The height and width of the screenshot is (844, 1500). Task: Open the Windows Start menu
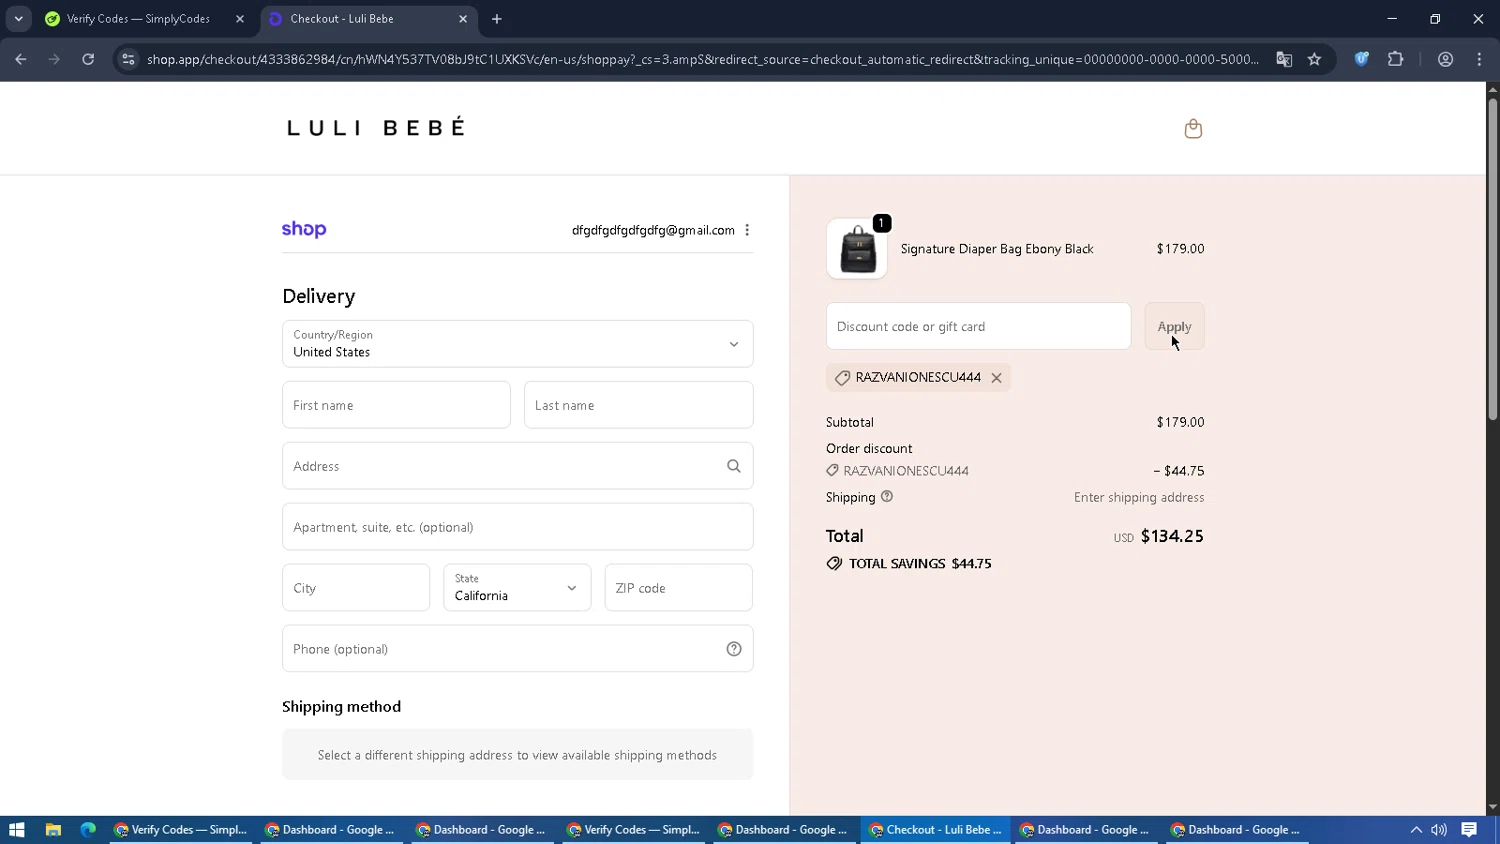[16, 830]
